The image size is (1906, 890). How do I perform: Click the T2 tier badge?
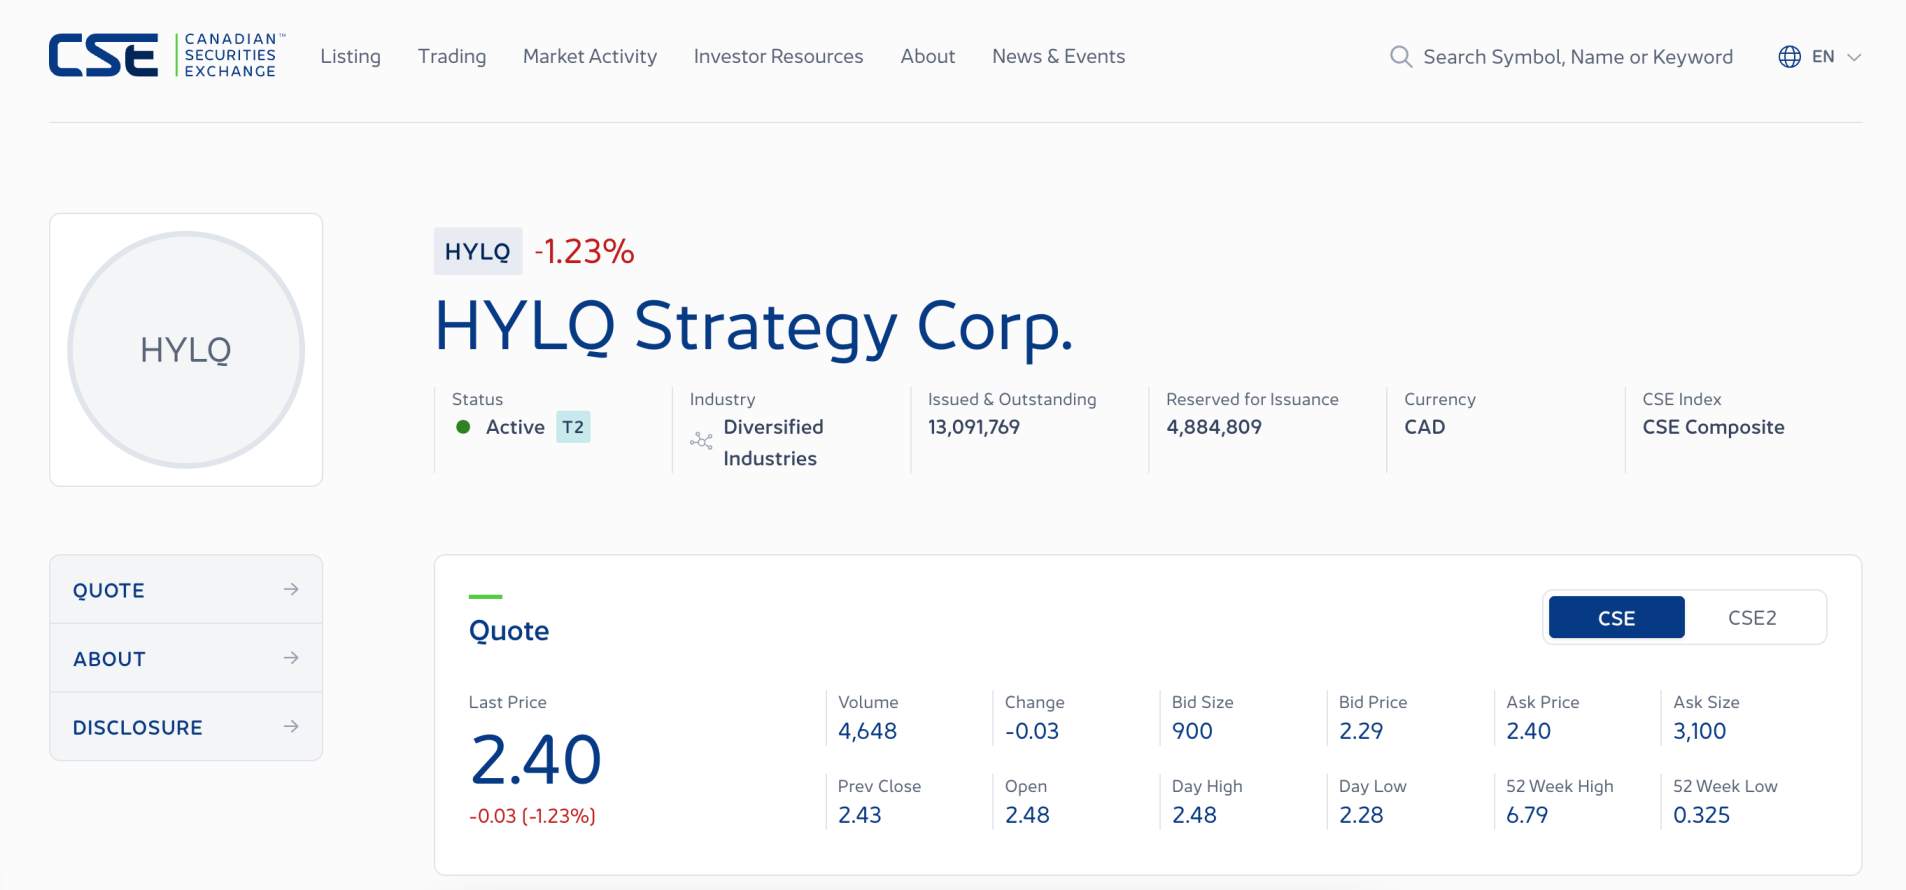573,427
